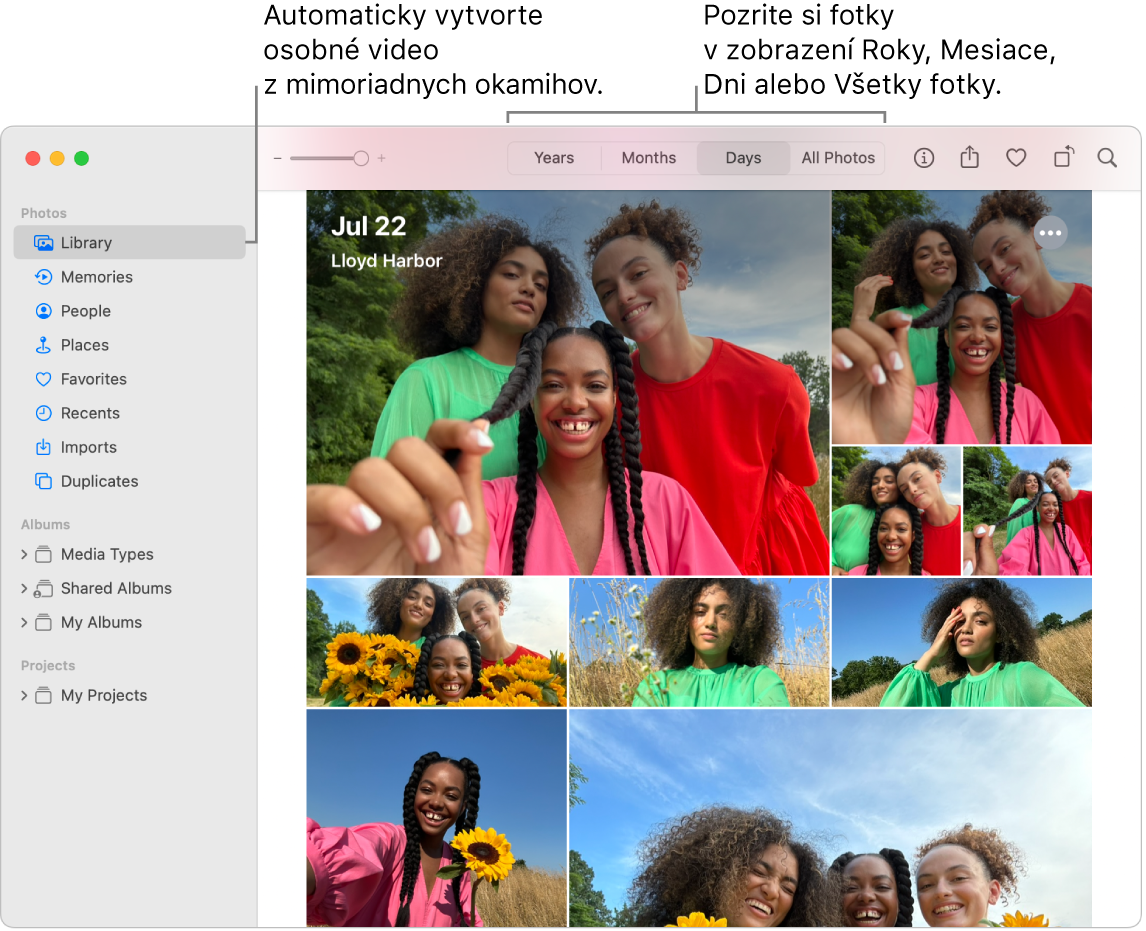Switch to the Months view
1146x931 pixels.
tap(648, 158)
